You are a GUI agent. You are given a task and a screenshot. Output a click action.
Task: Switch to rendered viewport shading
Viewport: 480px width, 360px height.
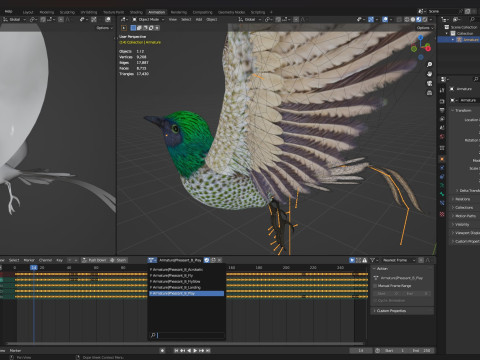click(x=425, y=20)
